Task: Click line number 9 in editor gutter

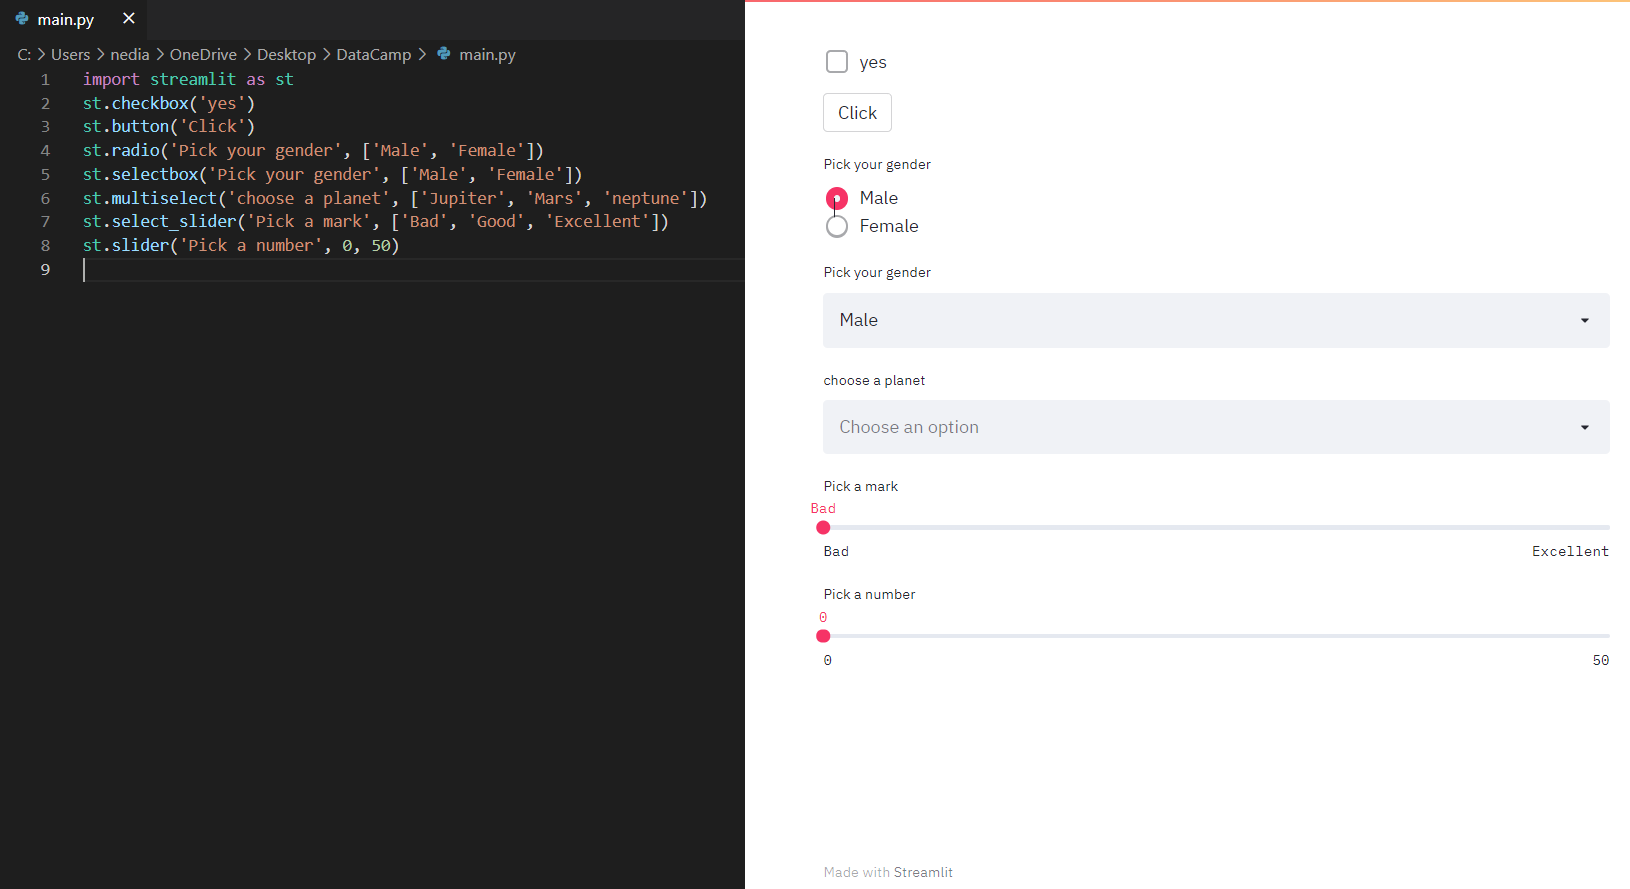Action: tap(45, 269)
